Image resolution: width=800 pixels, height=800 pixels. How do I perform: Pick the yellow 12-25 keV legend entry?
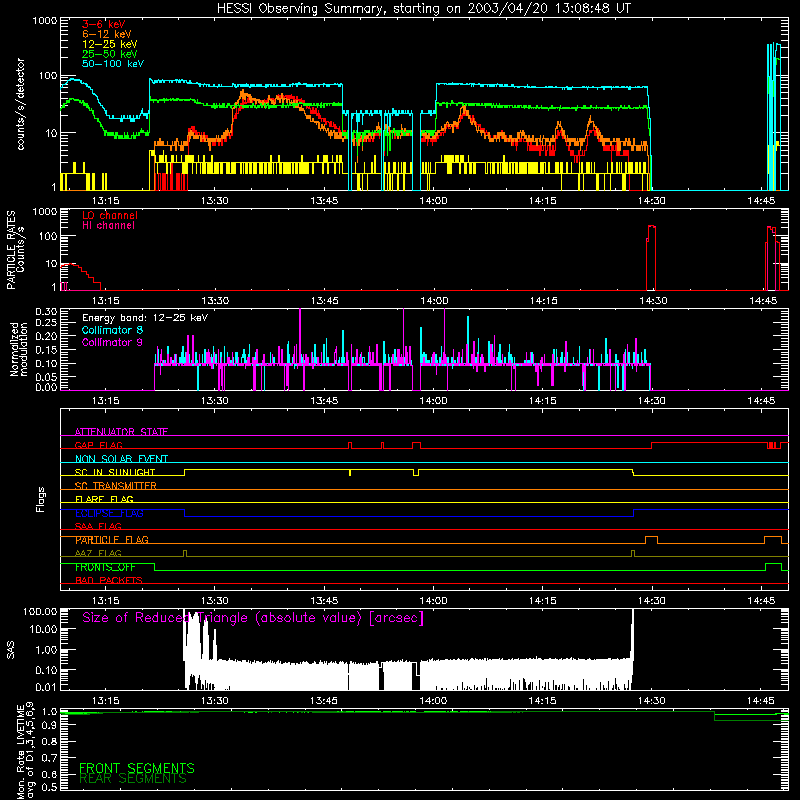click(110, 44)
